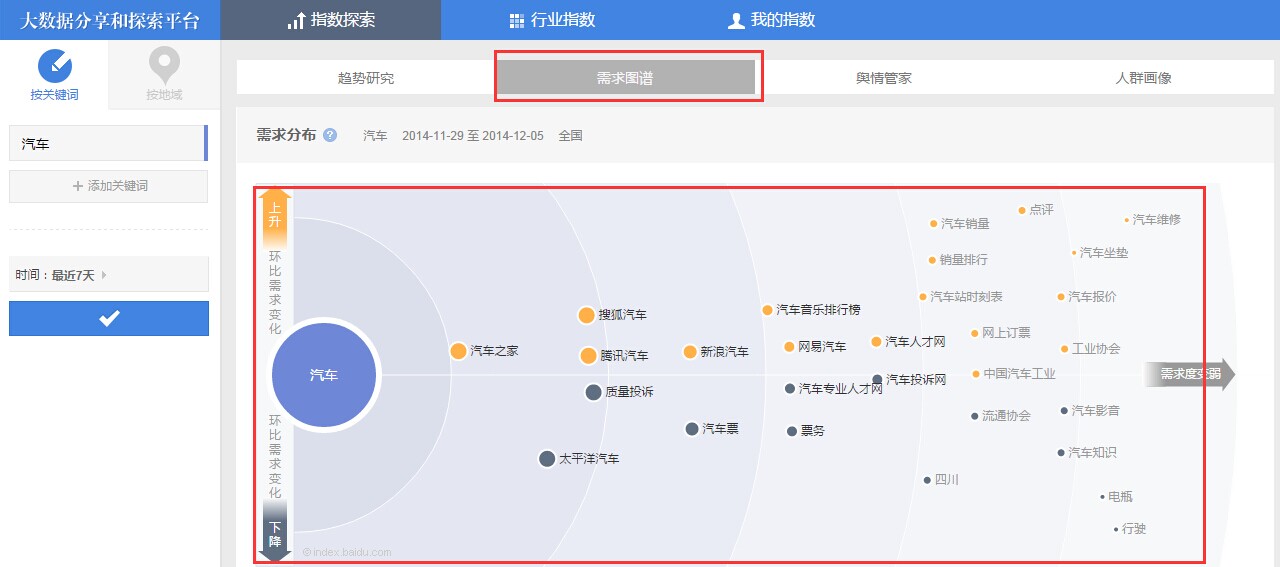The width and height of the screenshot is (1280, 567).
Task: Click the 汽车 keyword input field
Action: click(106, 143)
